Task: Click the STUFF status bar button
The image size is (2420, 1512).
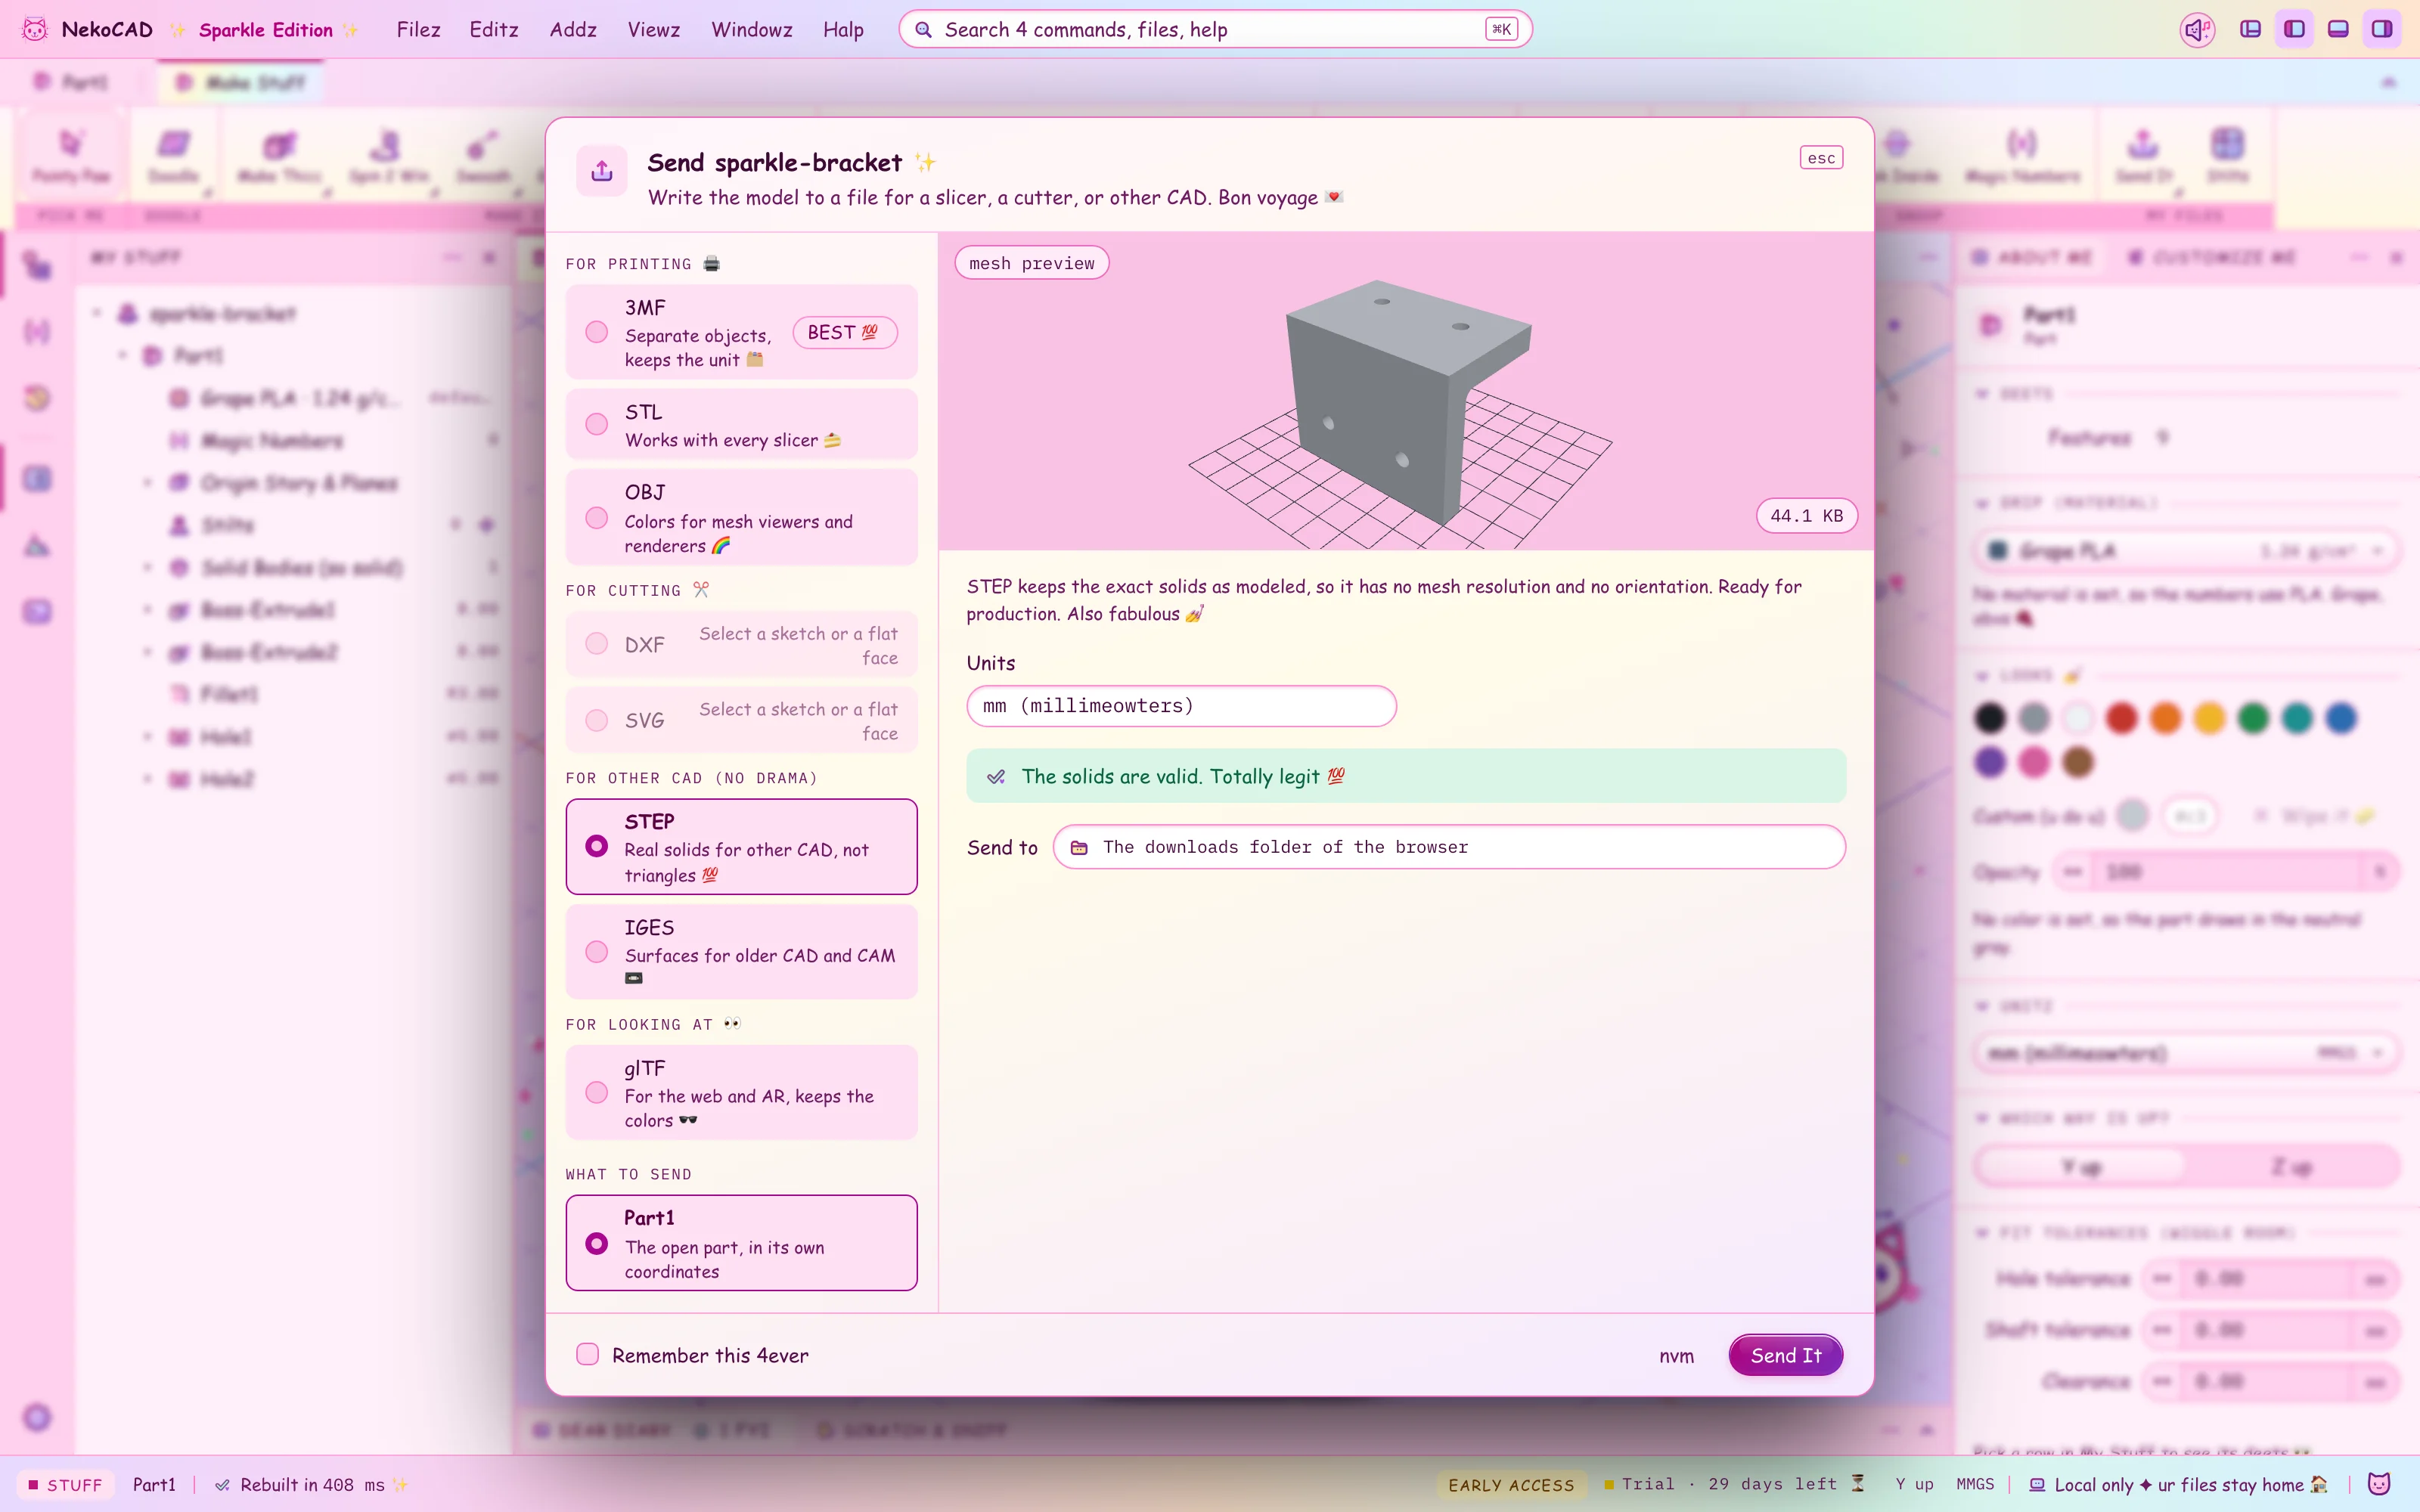Action: pyautogui.click(x=65, y=1485)
